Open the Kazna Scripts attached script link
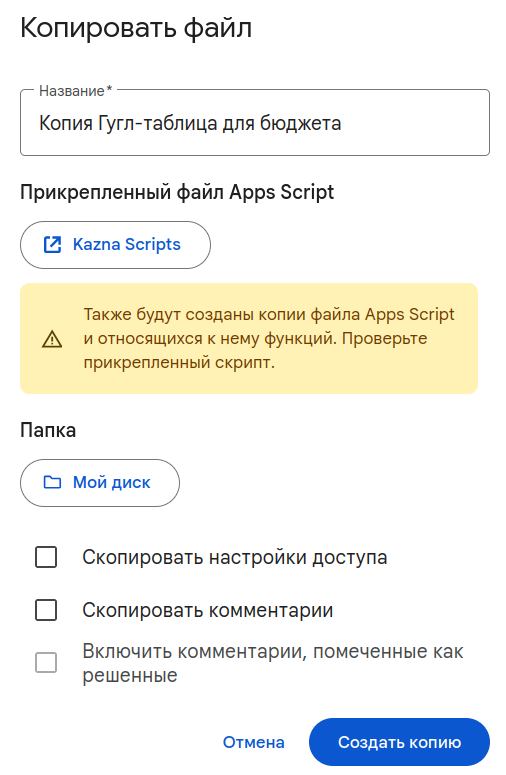The height and width of the screenshot is (775, 506). (x=115, y=245)
